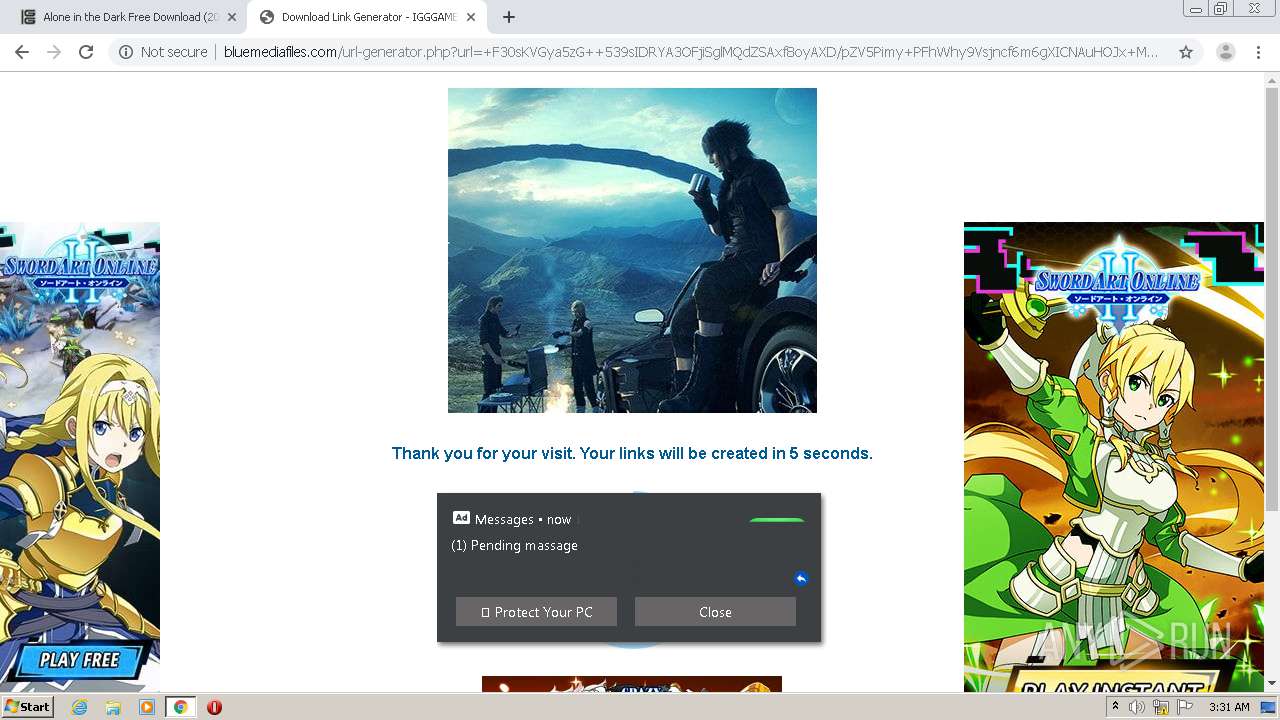1280x720 pixels.
Task: Open Windows Explorer folder from the taskbar
Action: (113, 707)
